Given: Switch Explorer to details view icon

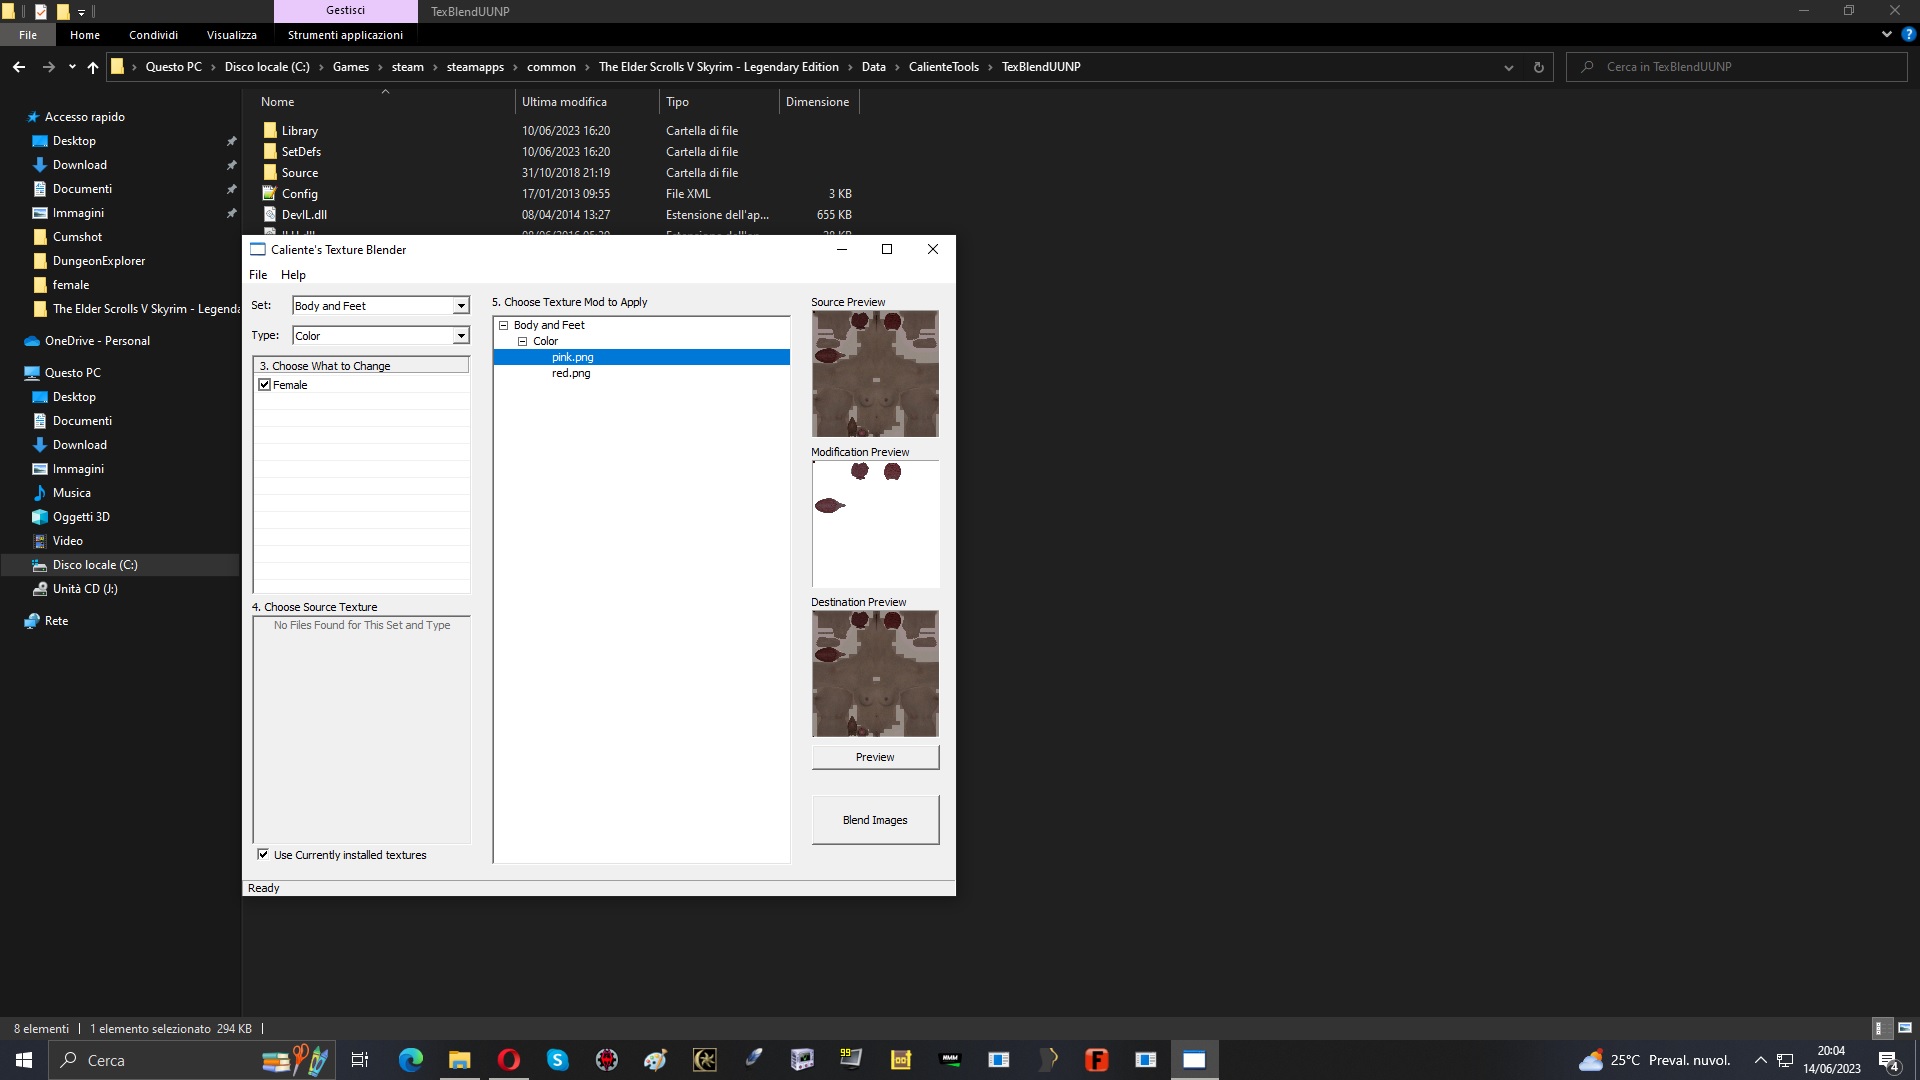Looking at the screenshot, I should point(1880,1028).
